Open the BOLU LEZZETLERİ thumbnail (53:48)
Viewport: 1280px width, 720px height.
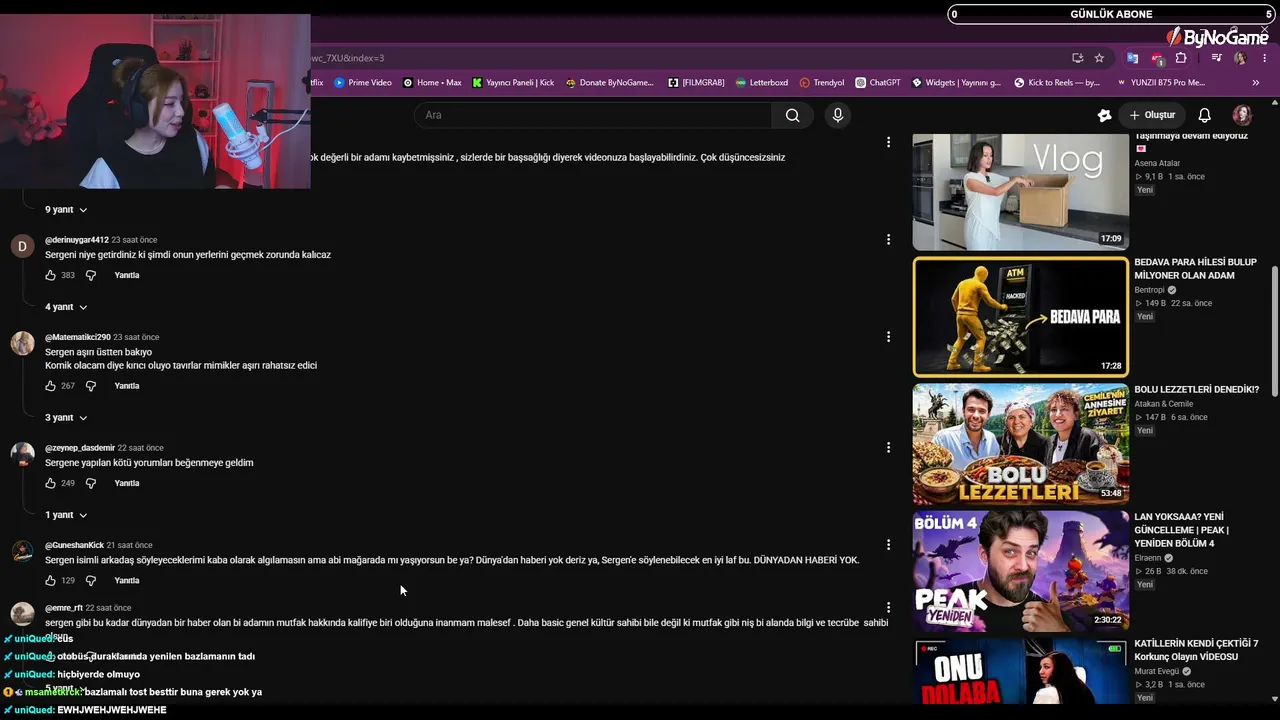tap(1021, 444)
